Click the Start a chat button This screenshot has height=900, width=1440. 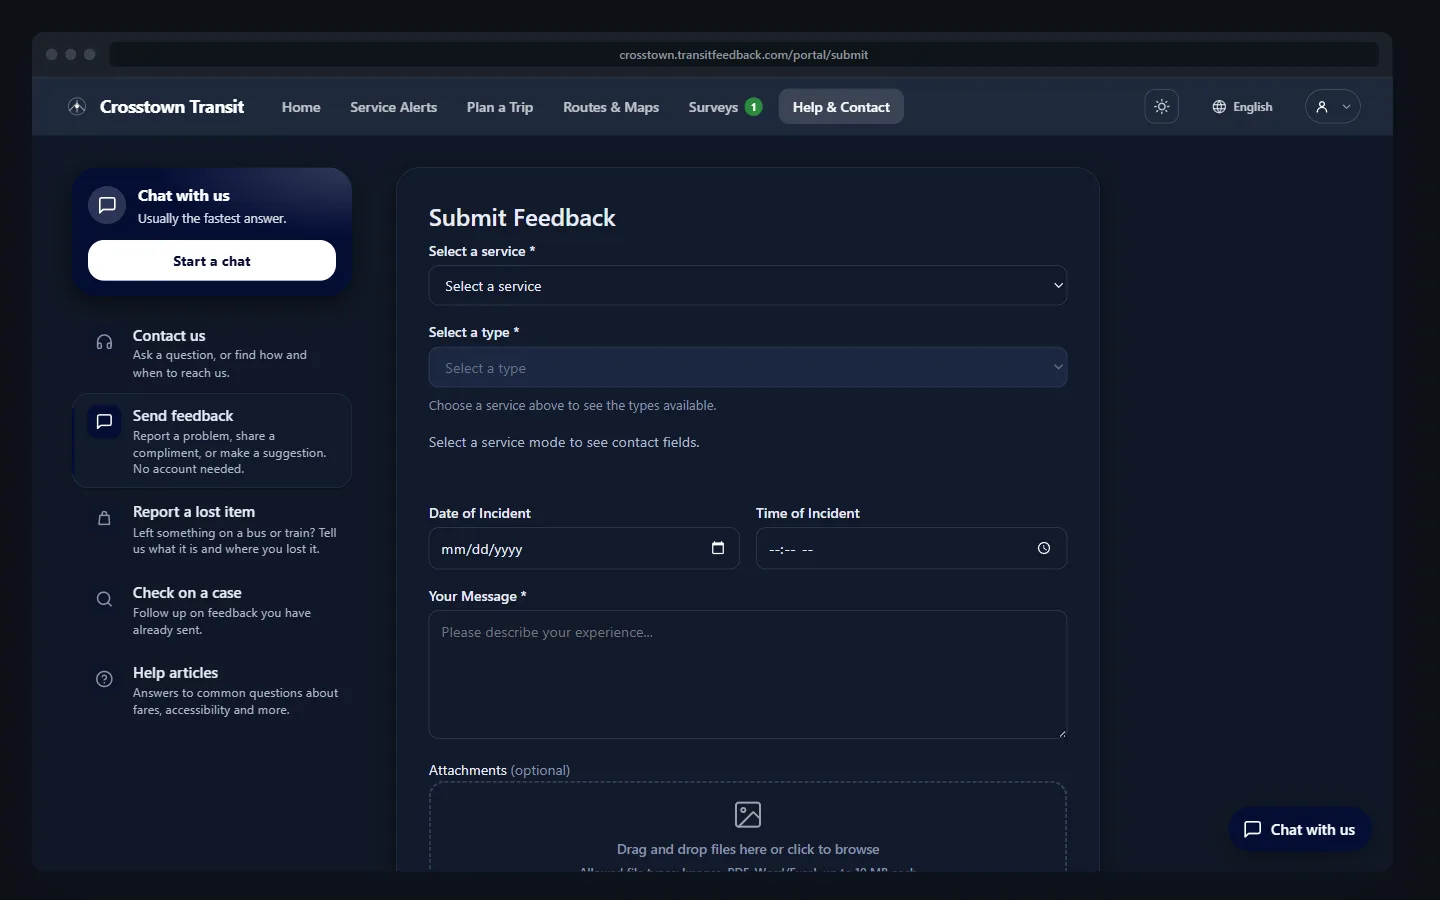point(212,261)
